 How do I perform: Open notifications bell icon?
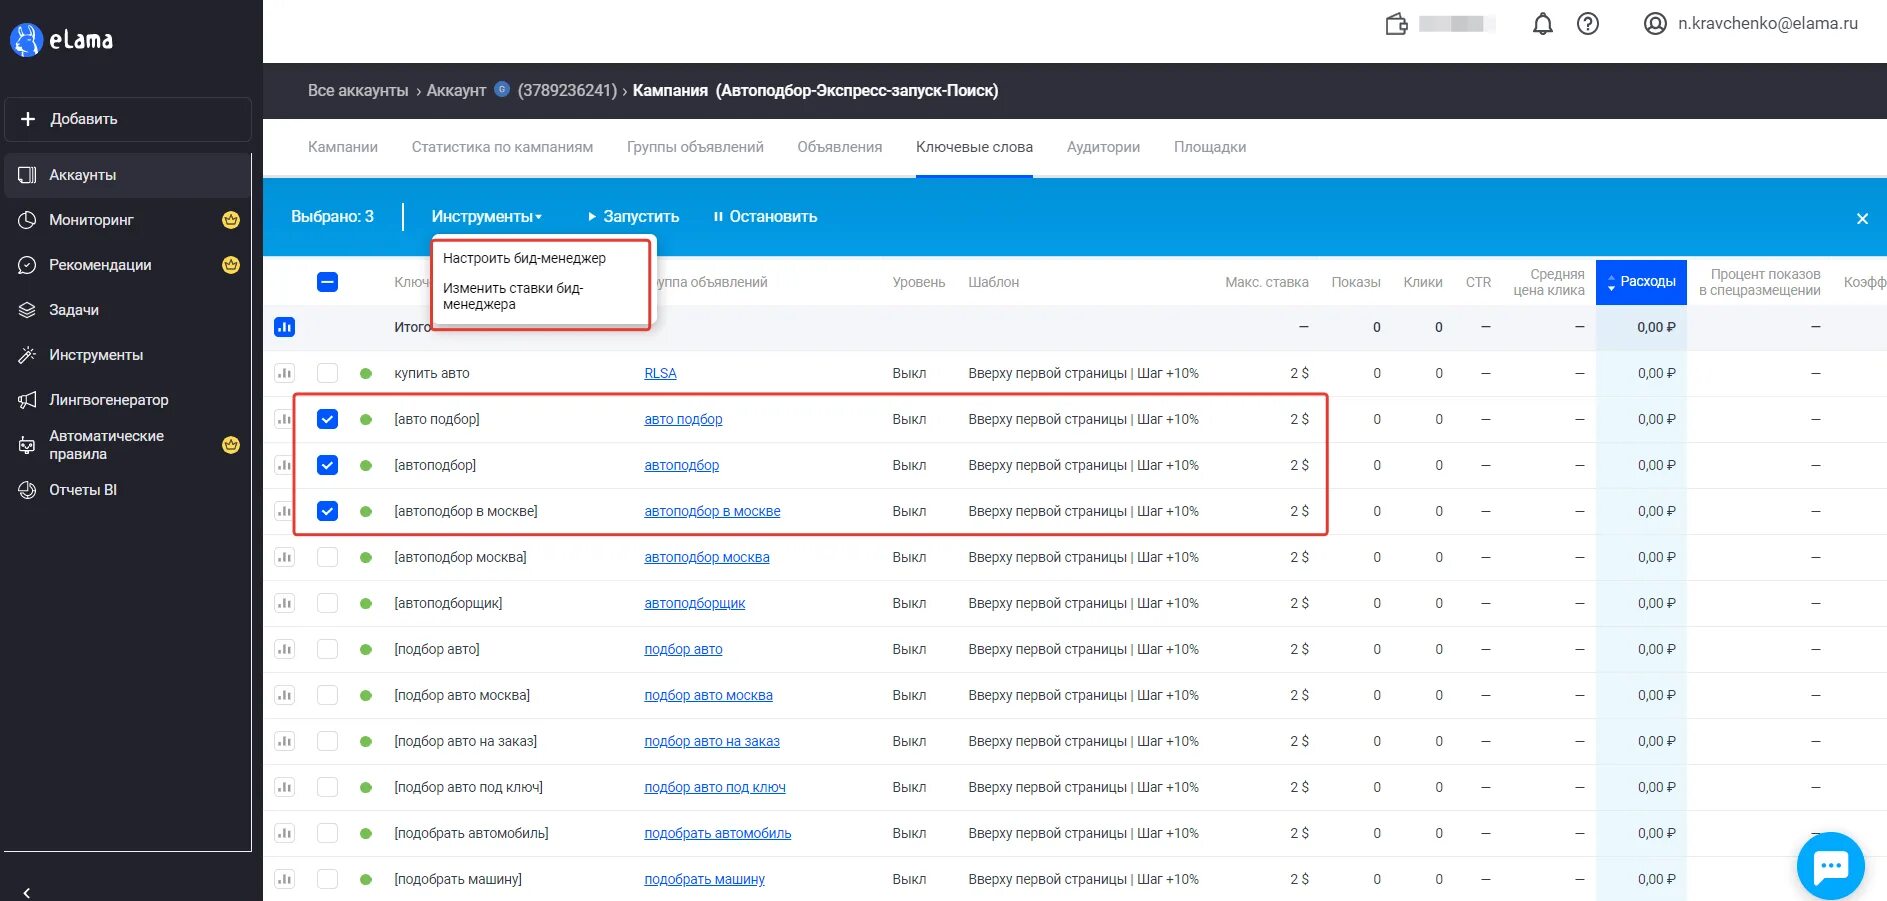coord(1543,24)
